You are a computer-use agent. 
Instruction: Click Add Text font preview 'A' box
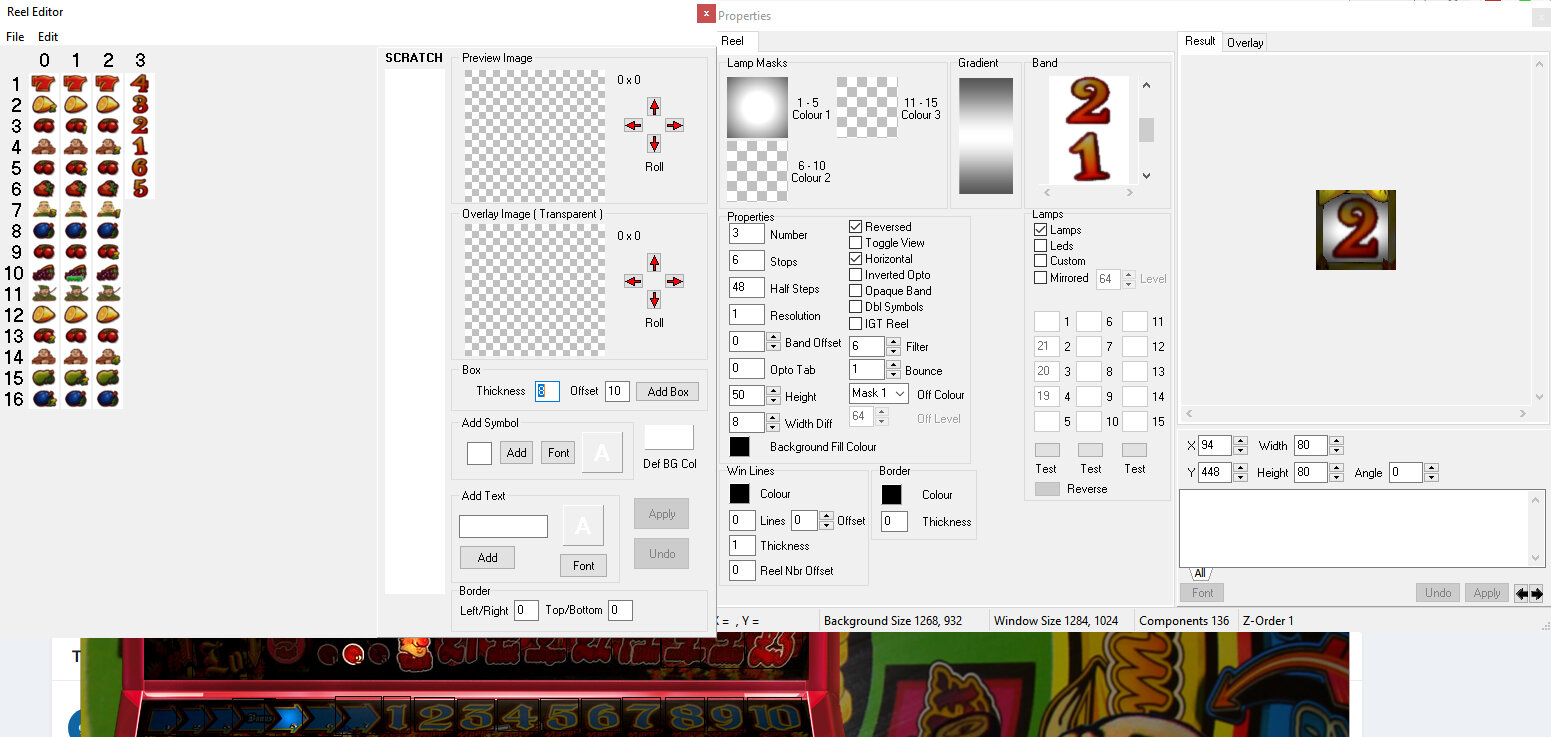[x=583, y=525]
